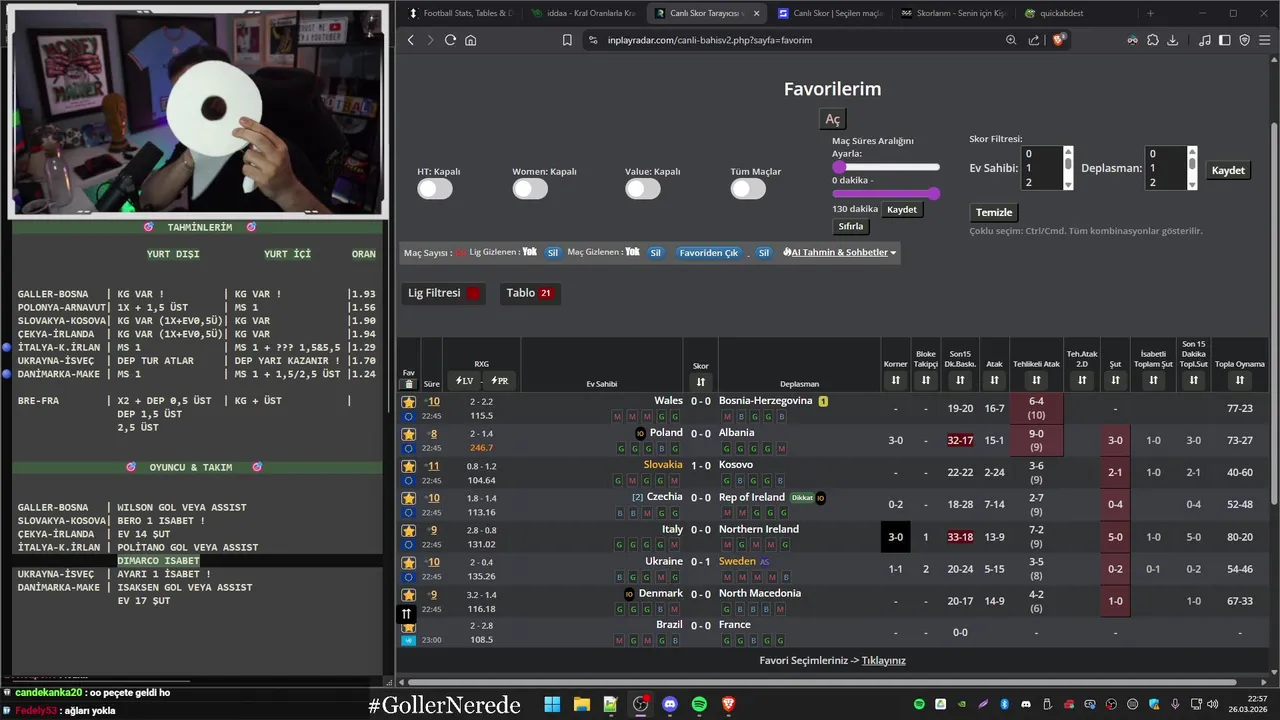The width and height of the screenshot is (1280, 720).
Task: Open a new browser tab
Action: 1150,13
